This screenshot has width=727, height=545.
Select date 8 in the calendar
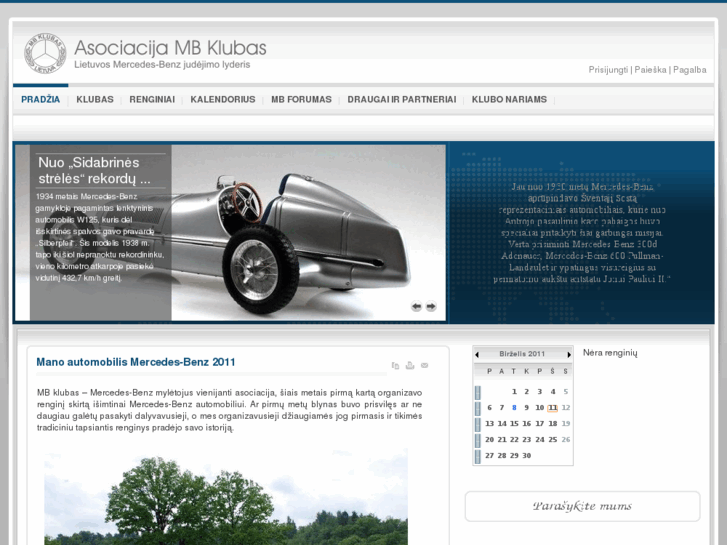pos(514,408)
